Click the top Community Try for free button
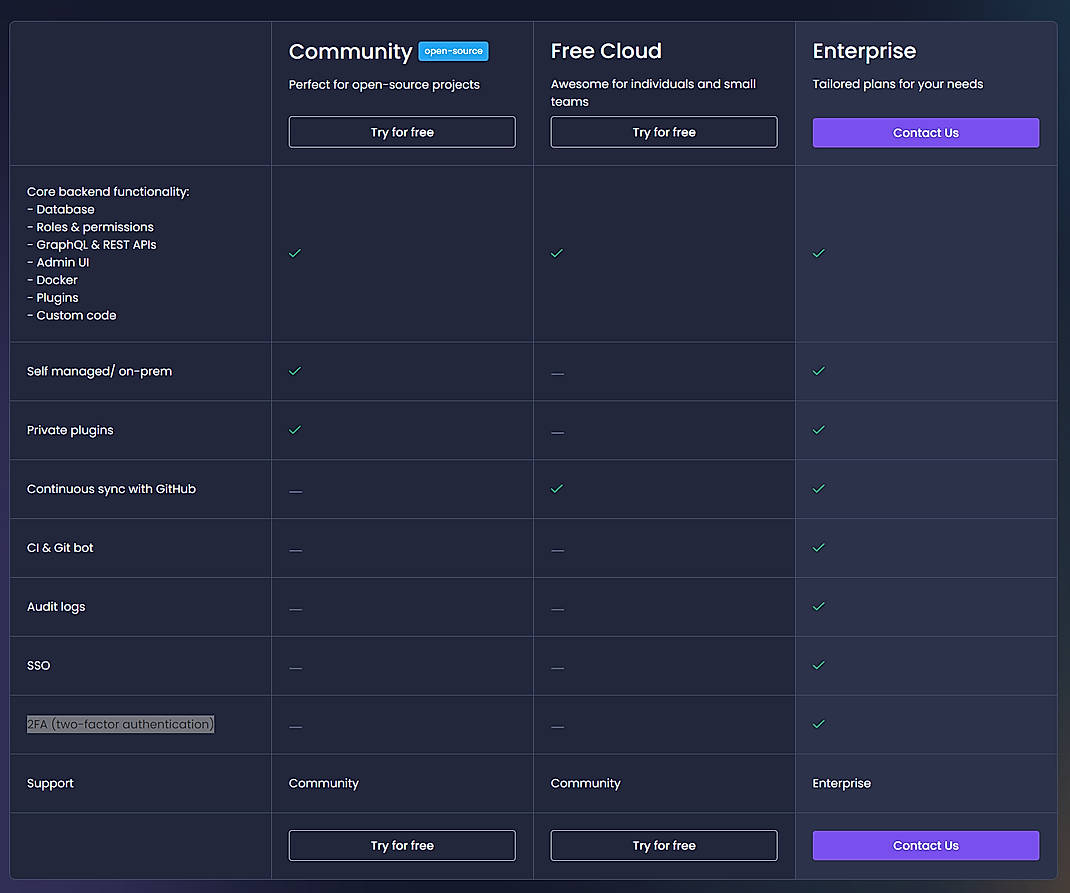The image size is (1070, 893). coord(402,132)
